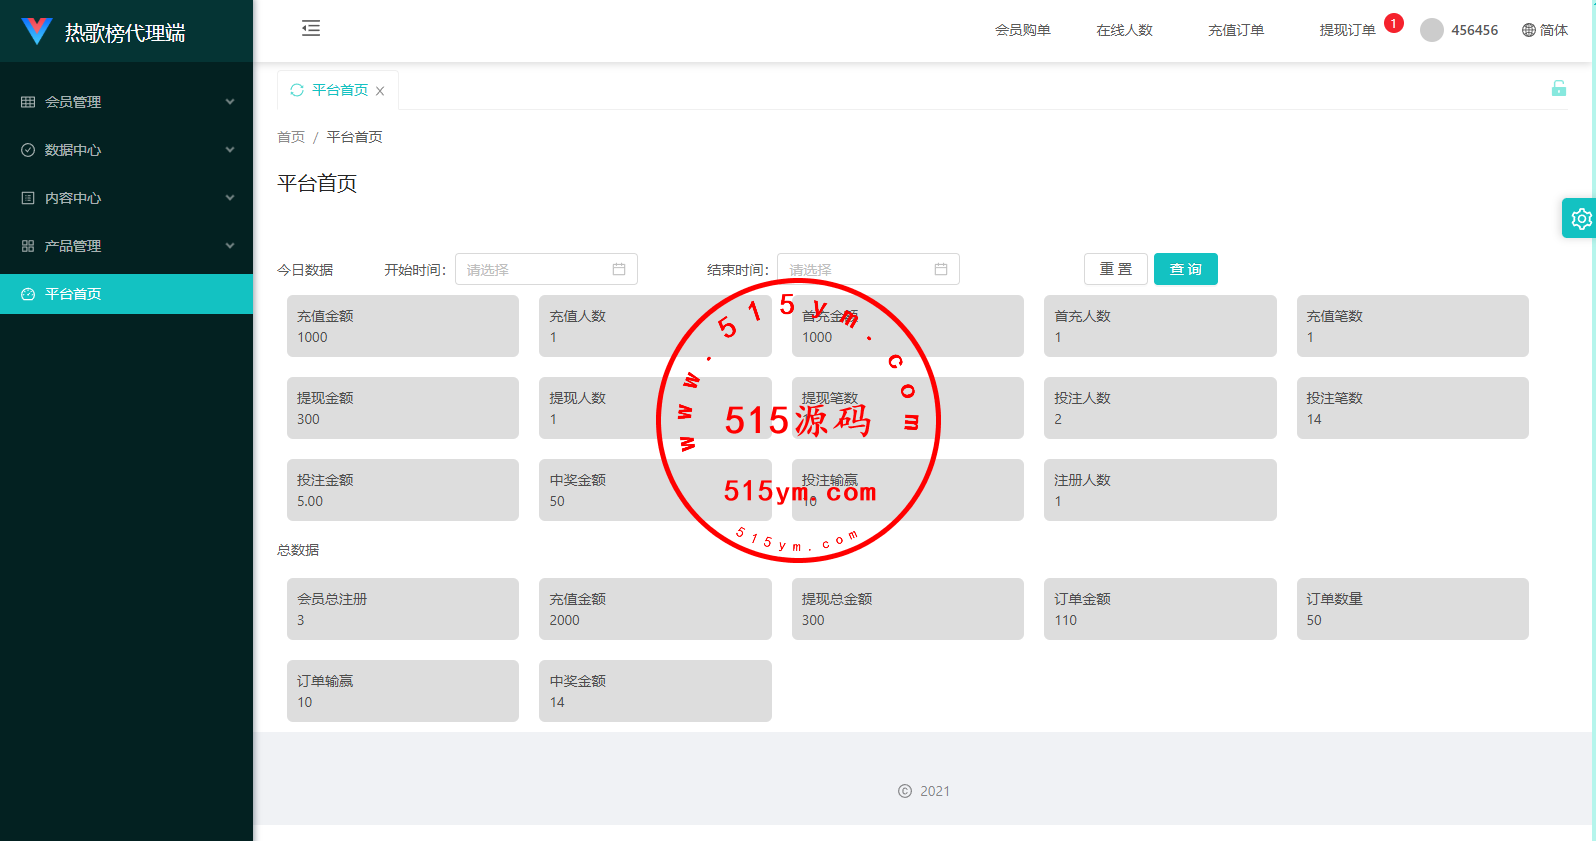Expand 会员管理 menu
Image resolution: width=1596 pixels, height=841 pixels.
(x=127, y=102)
